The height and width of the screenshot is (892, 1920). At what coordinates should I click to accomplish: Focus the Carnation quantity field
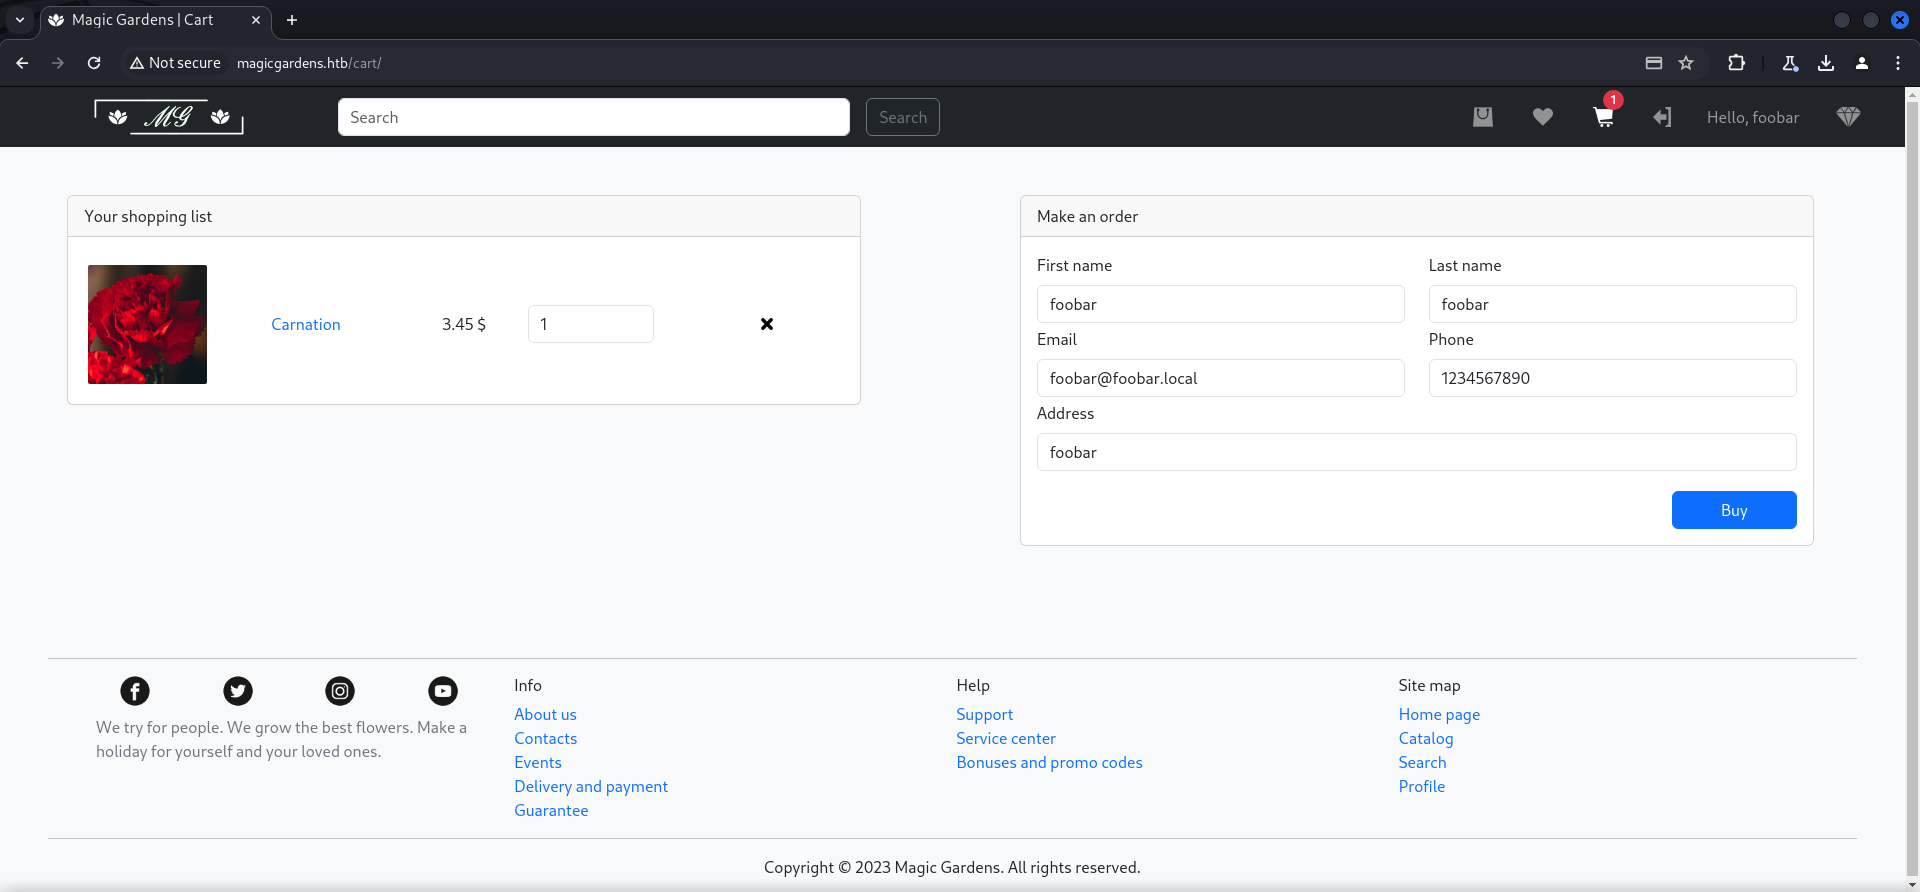click(590, 324)
